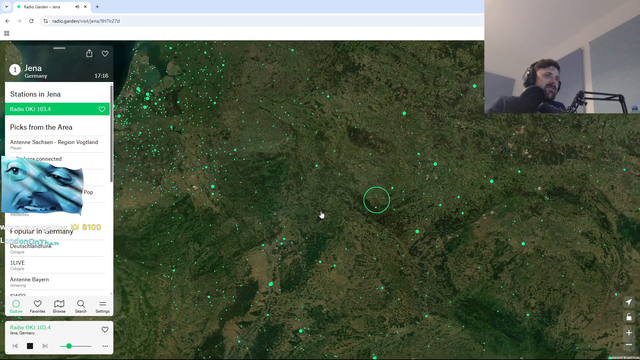Image resolution: width=640 pixels, height=360 pixels.
Task: Go back in the browser
Action: (x=7, y=21)
